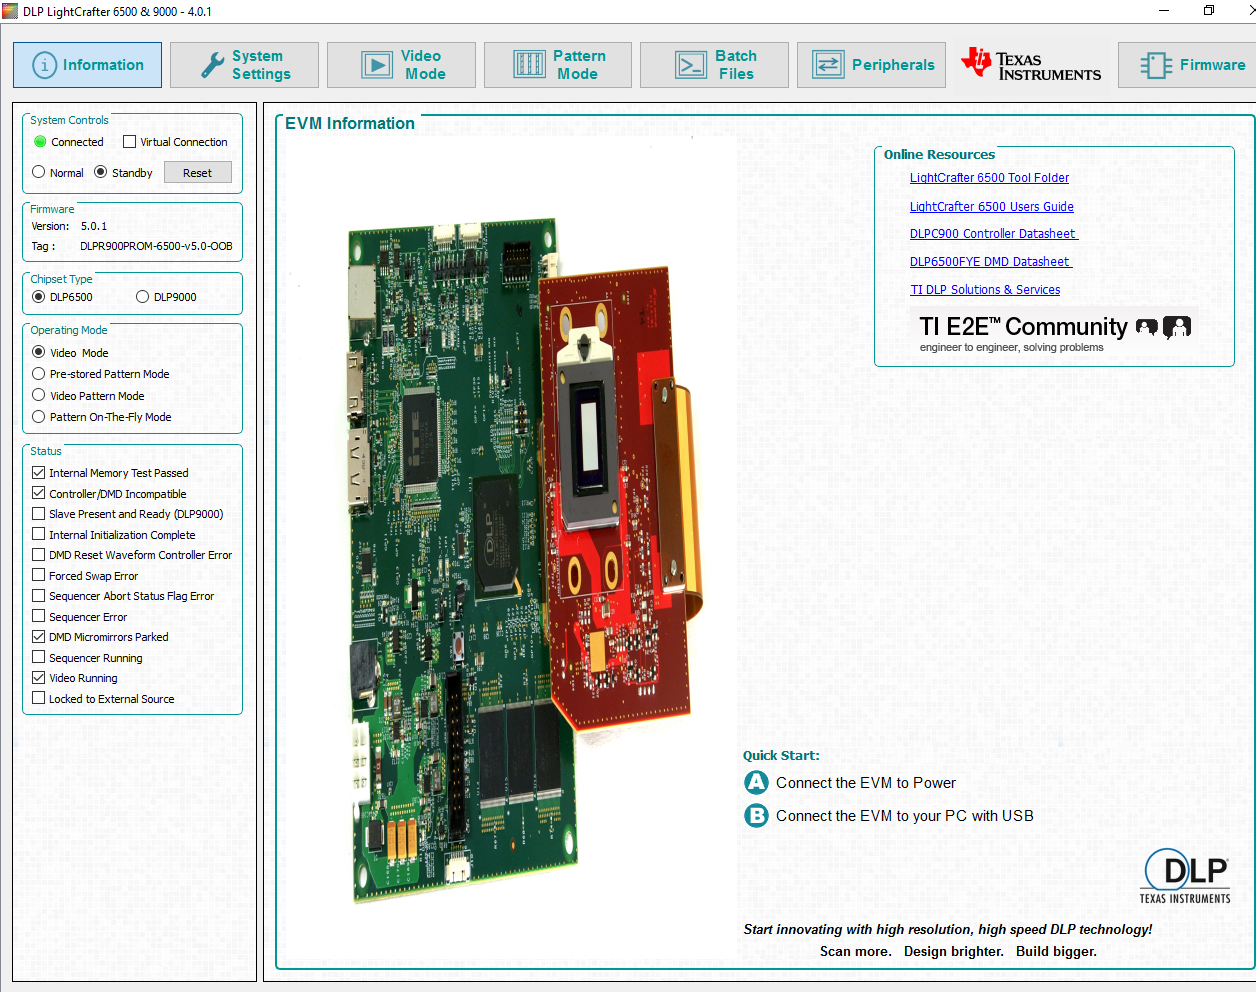Image resolution: width=1256 pixels, height=992 pixels.
Task: Toggle DMD Micromirrors Parked checkbox
Action: coord(39,637)
